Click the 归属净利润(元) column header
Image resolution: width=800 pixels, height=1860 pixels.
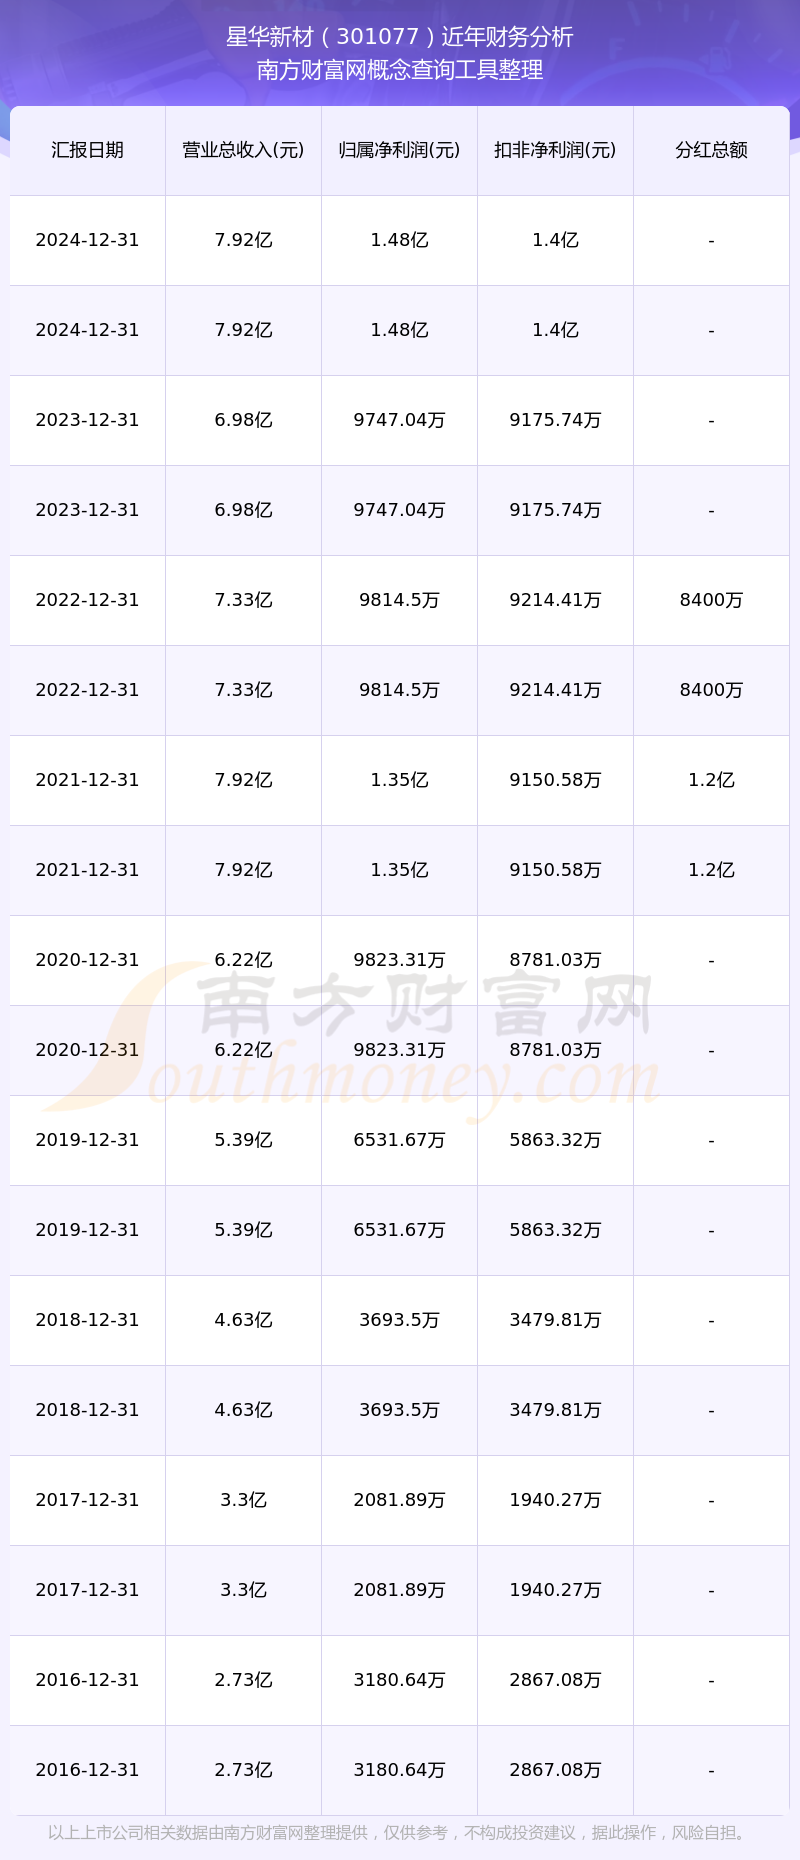pyautogui.click(x=399, y=150)
